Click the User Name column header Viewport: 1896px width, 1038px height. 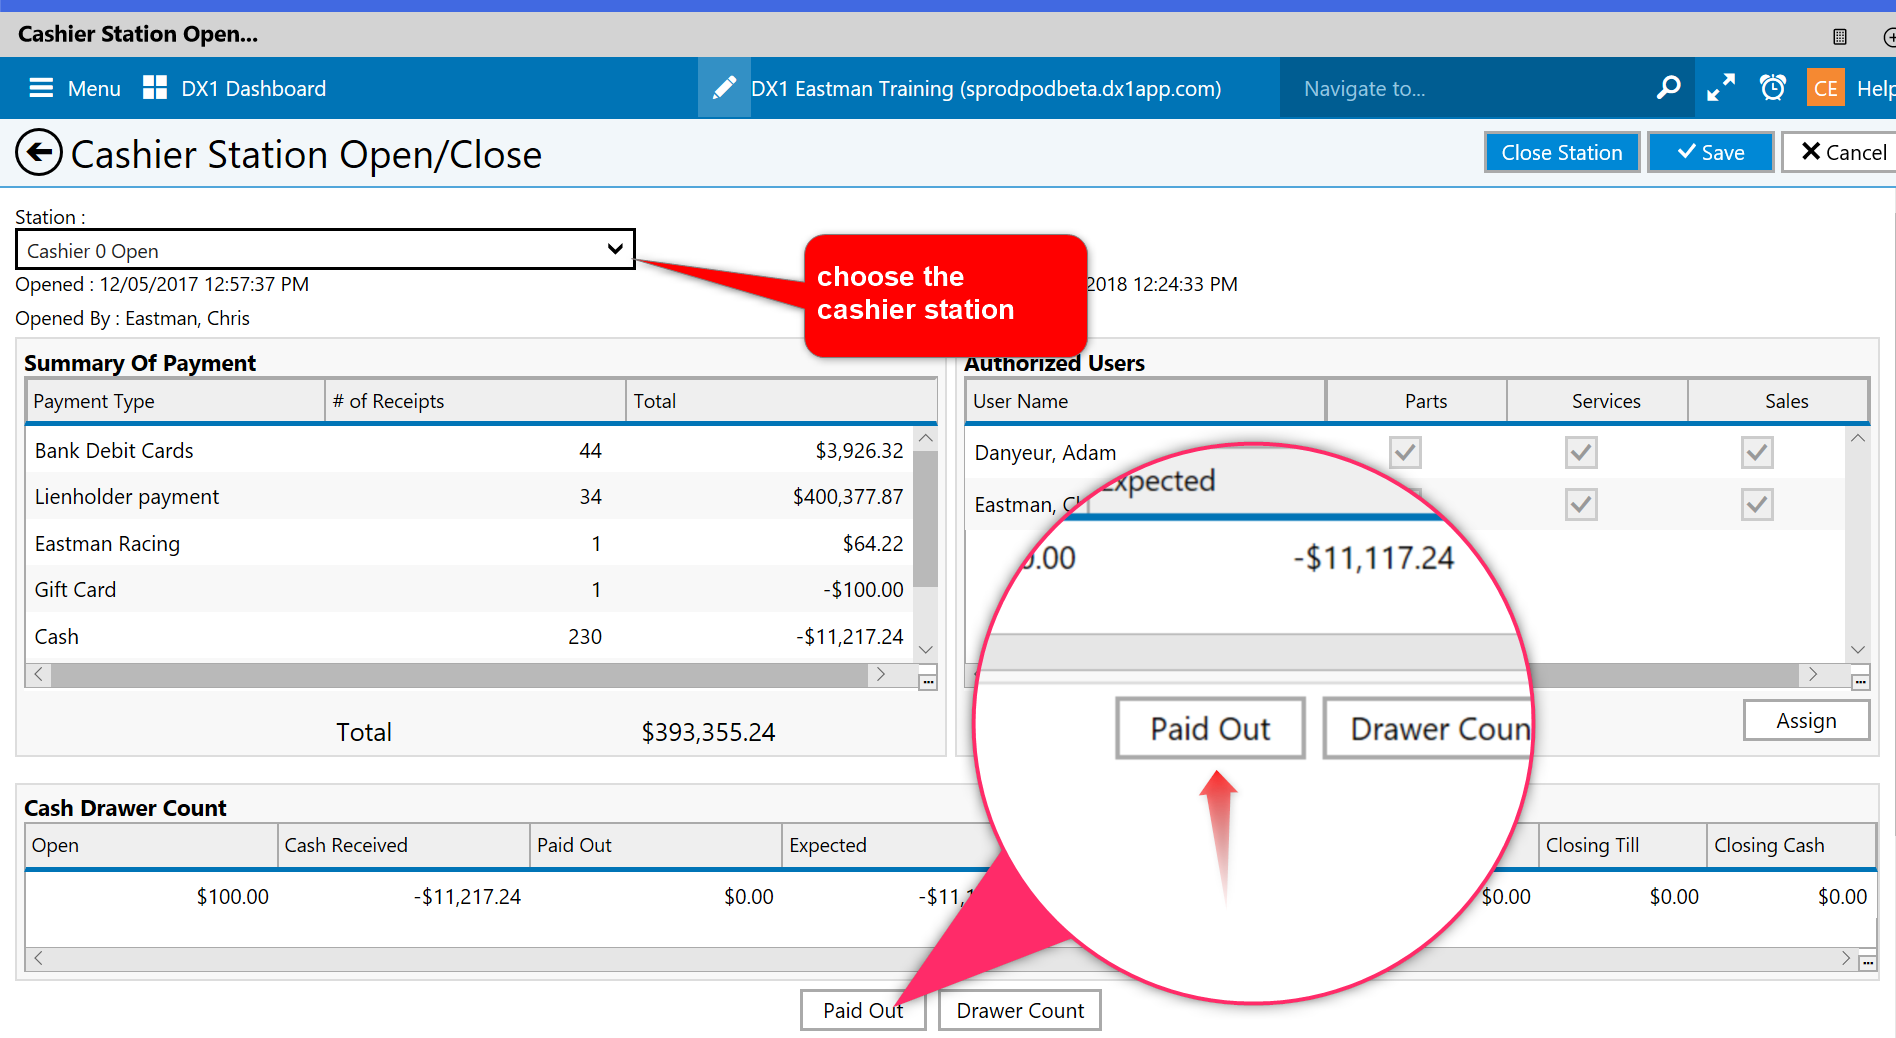(1145, 401)
